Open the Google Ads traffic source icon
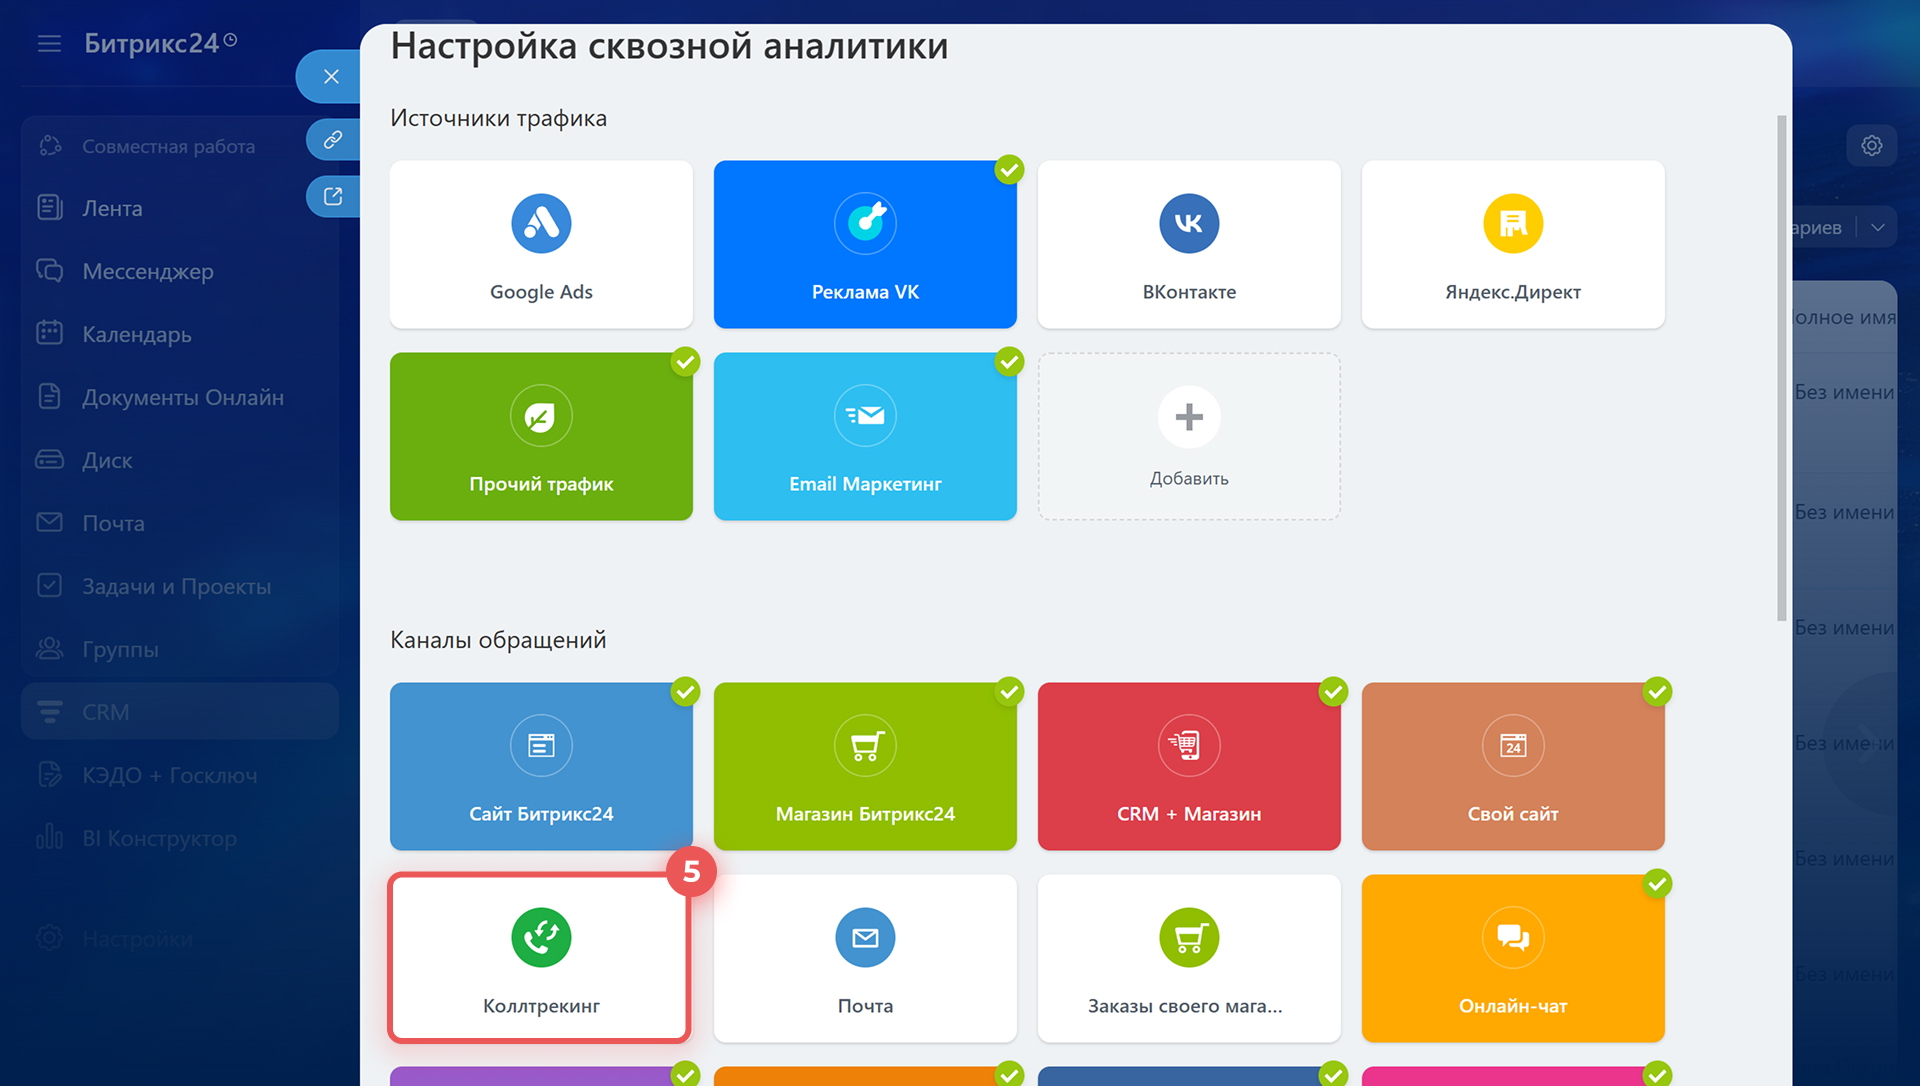The width and height of the screenshot is (1920, 1086). [541, 223]
